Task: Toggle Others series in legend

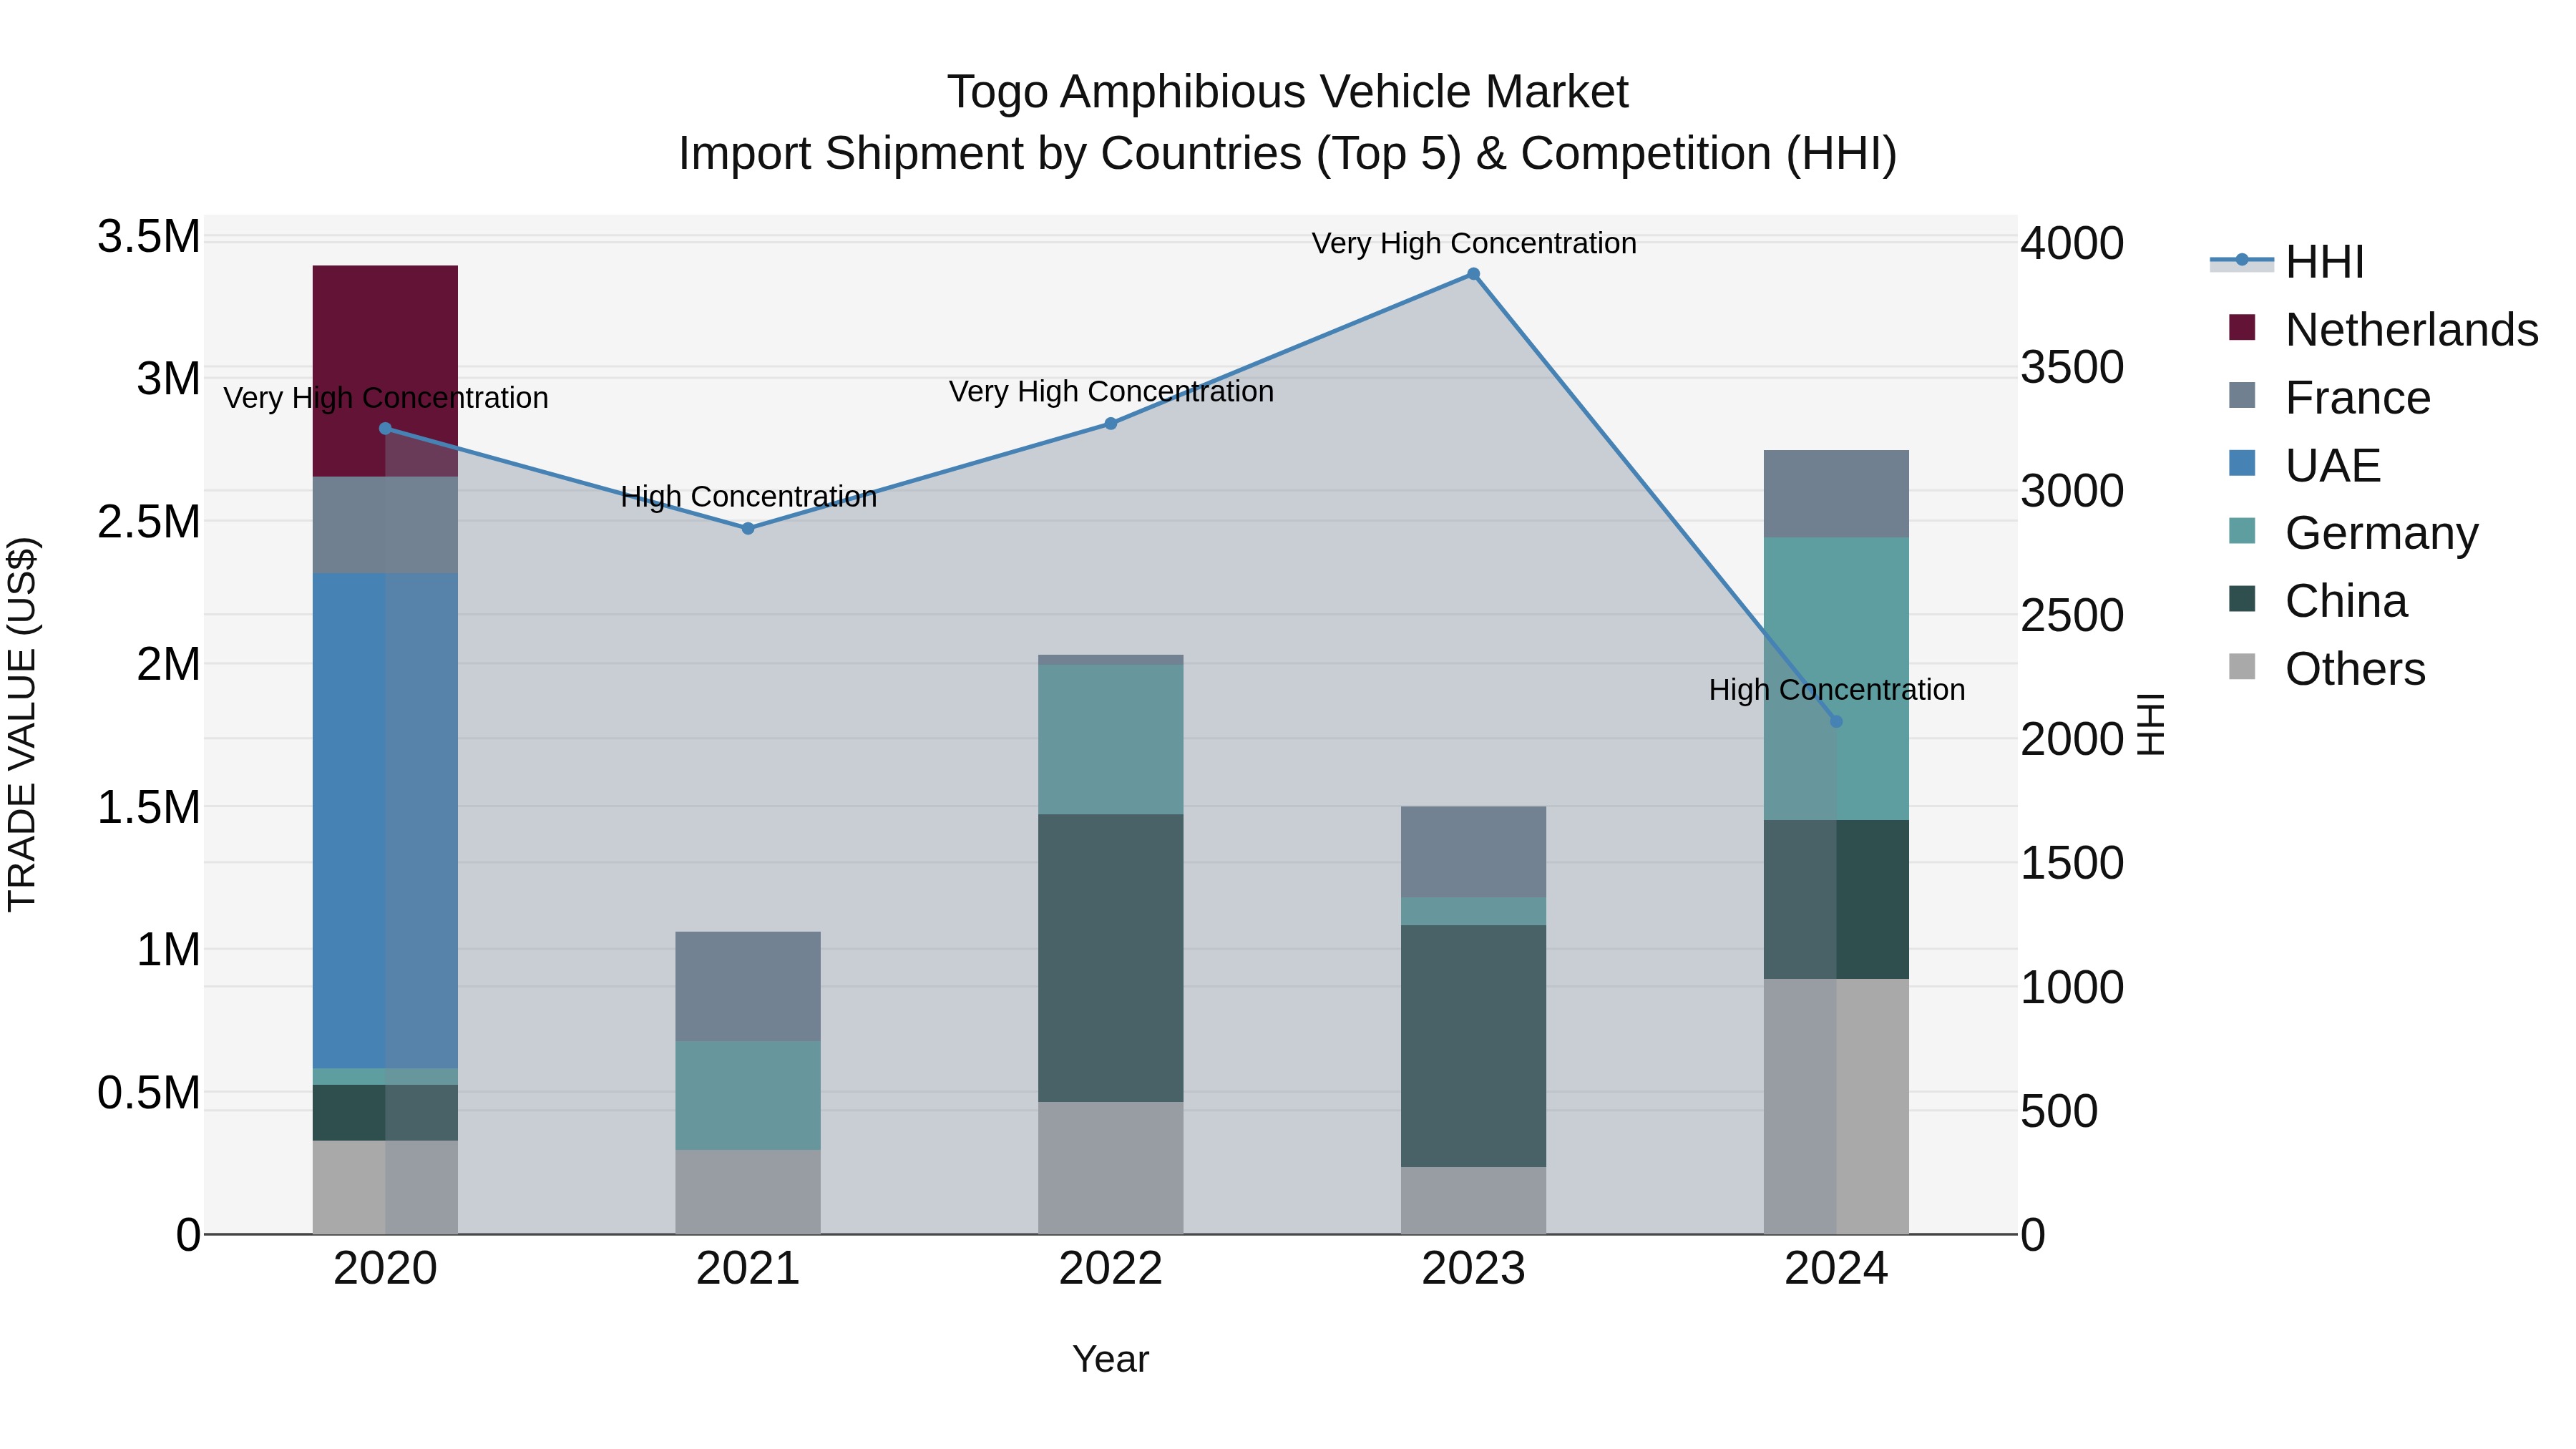Action: coord(2327,668)
